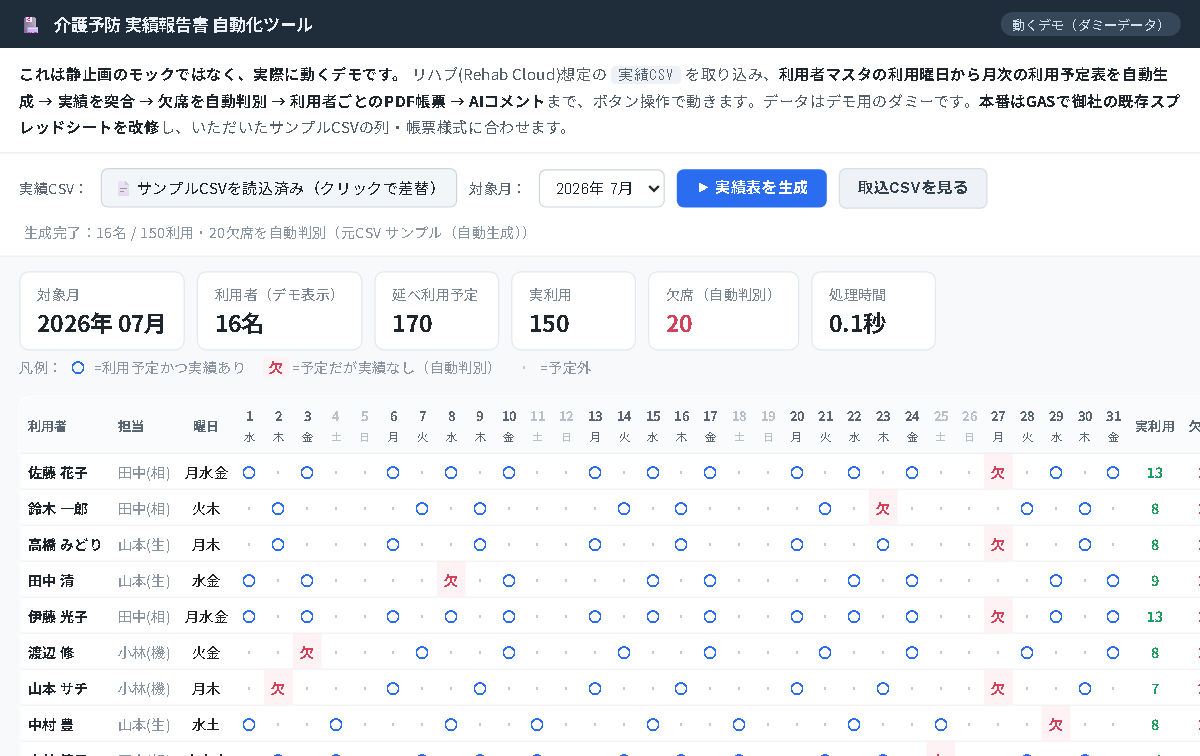1200x756 pixels.
Task: Select the 利用者 16名 stat card
Action: pos(279,311)
